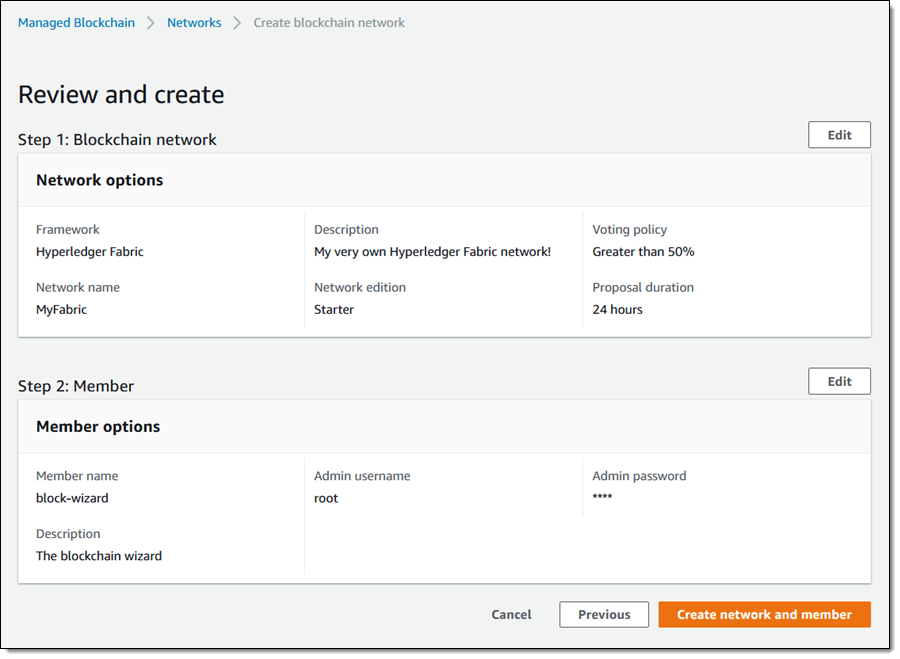
Task: Edit the Step 2 Member settings
Action: coord(839,381)
